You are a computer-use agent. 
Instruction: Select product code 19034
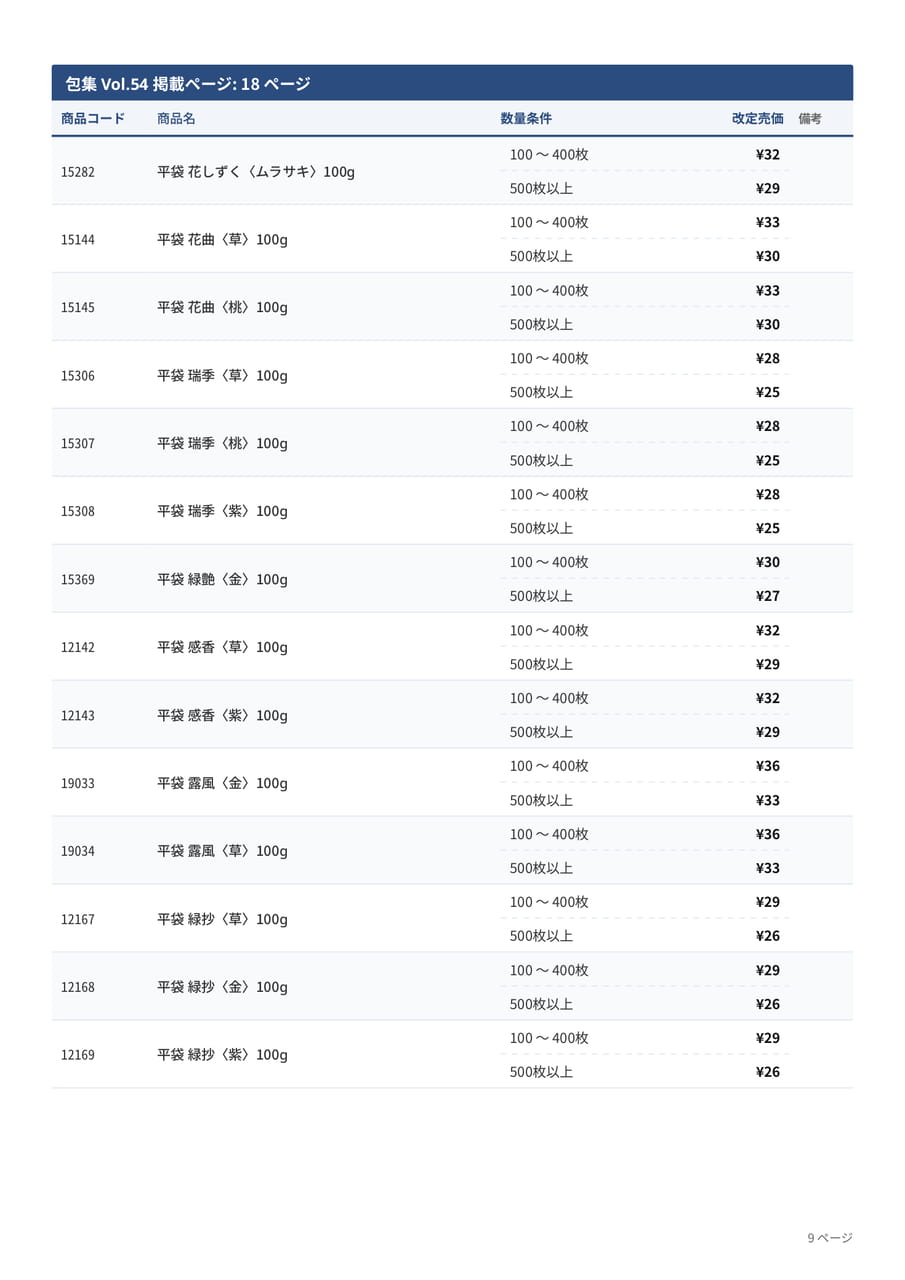coord(78,851)
